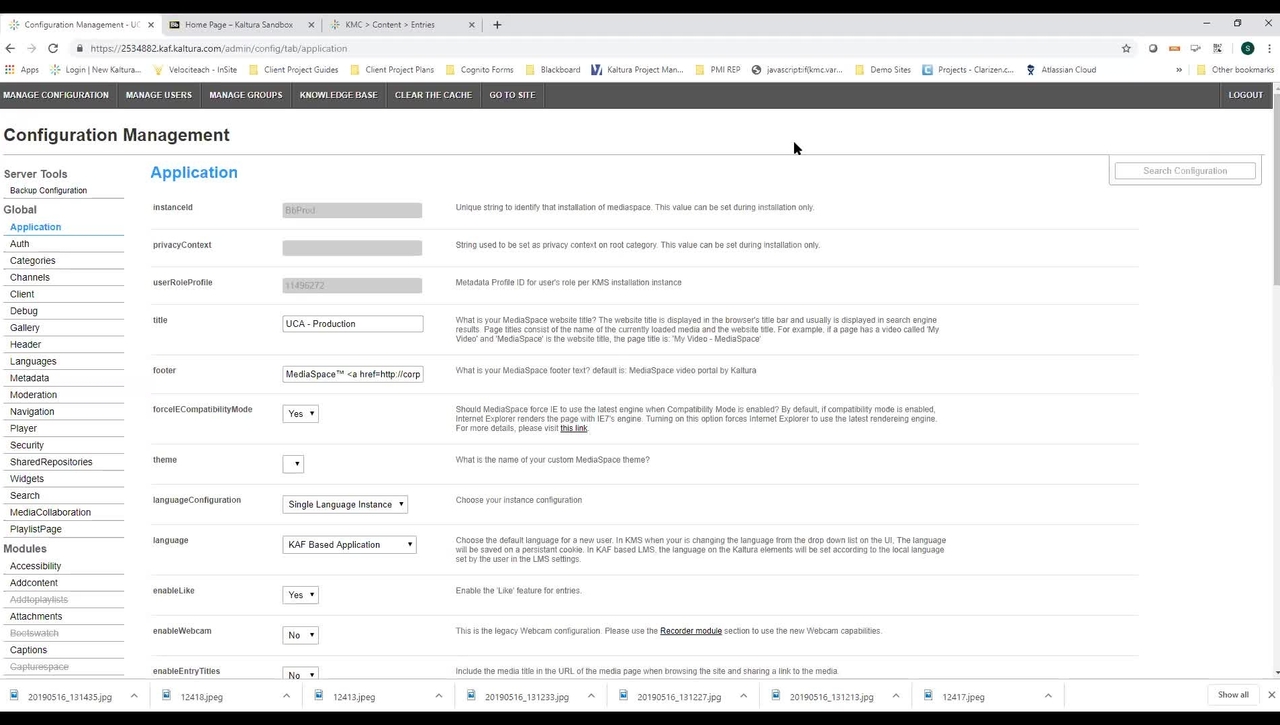The image size is (1280, 725).
Task: Open download options for 20190516_131435.jpg
Action: click(133, 696)
